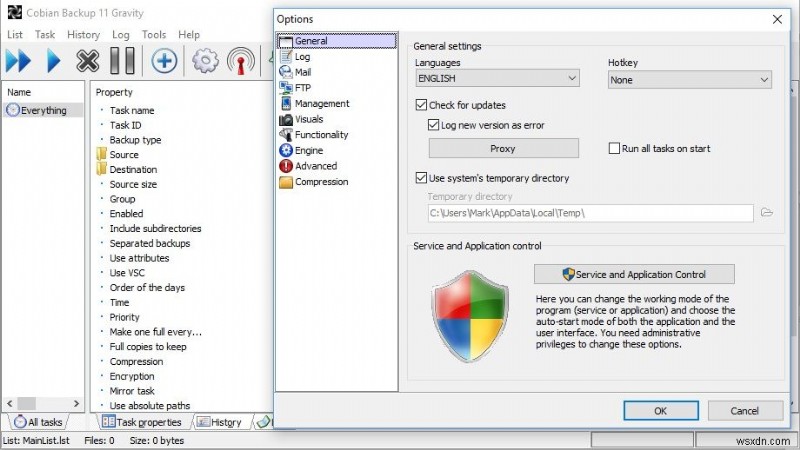Click the Use absolute paths property

coord(149,406)
